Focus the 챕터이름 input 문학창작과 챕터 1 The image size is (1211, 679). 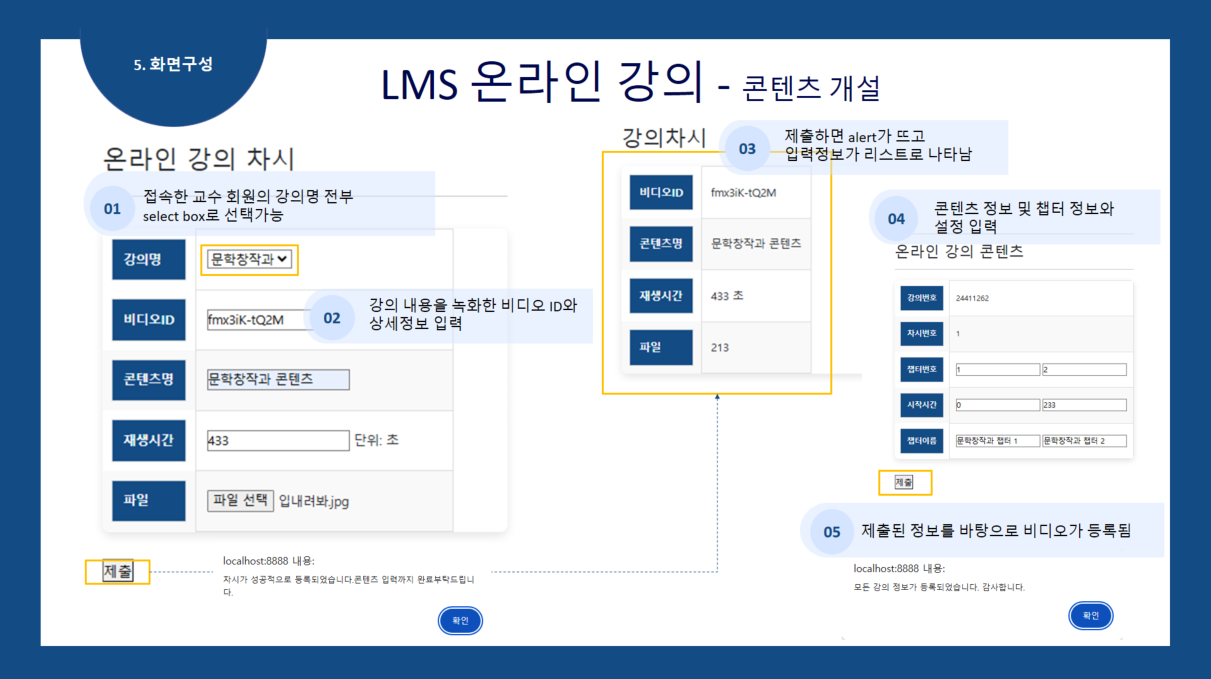click(997, 441)
